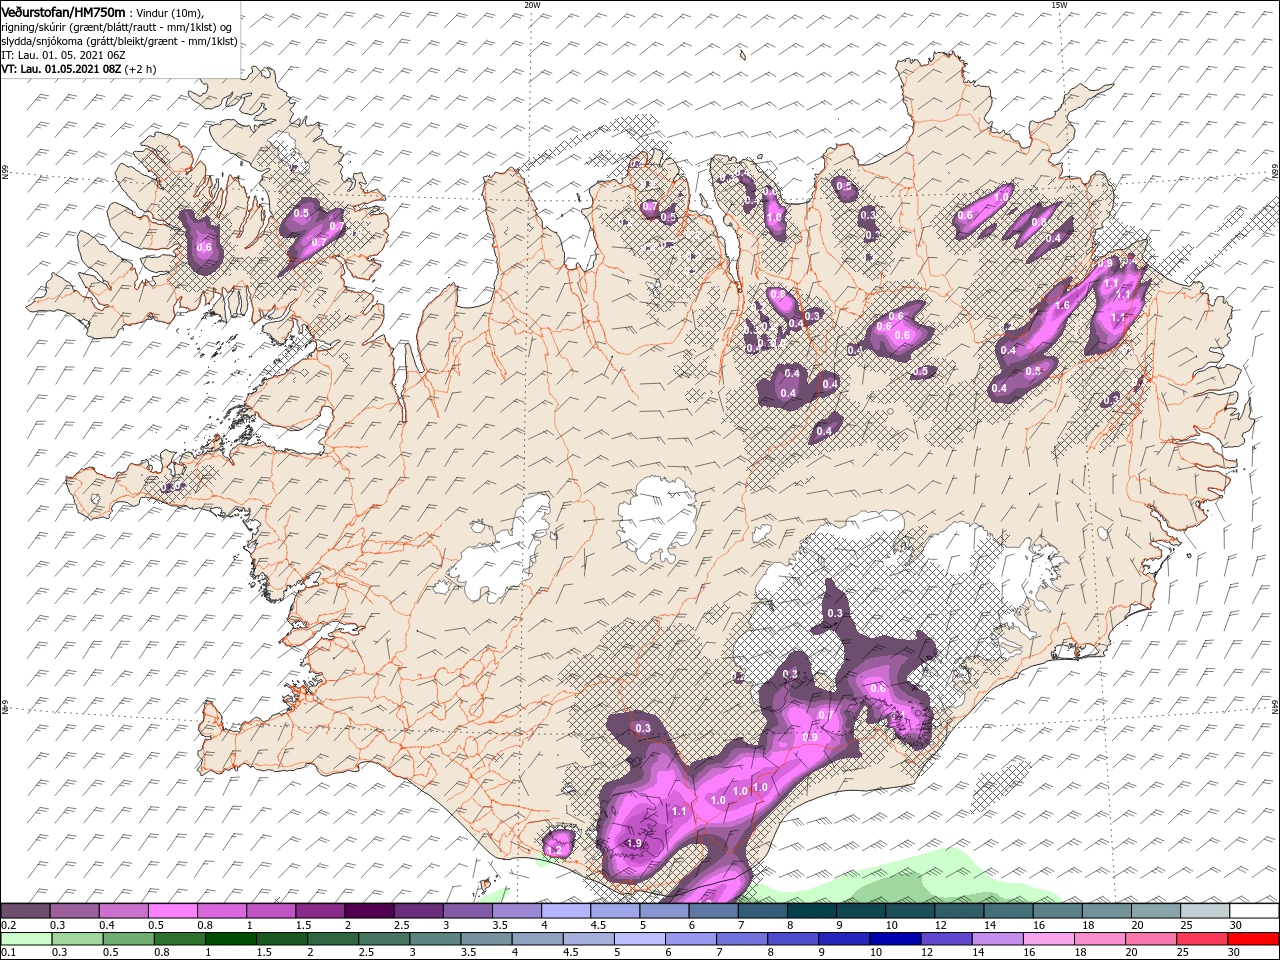Click the 15W longitude label at the top
This screenshot has height=960, width=1280.
[x=1058, y=5]
